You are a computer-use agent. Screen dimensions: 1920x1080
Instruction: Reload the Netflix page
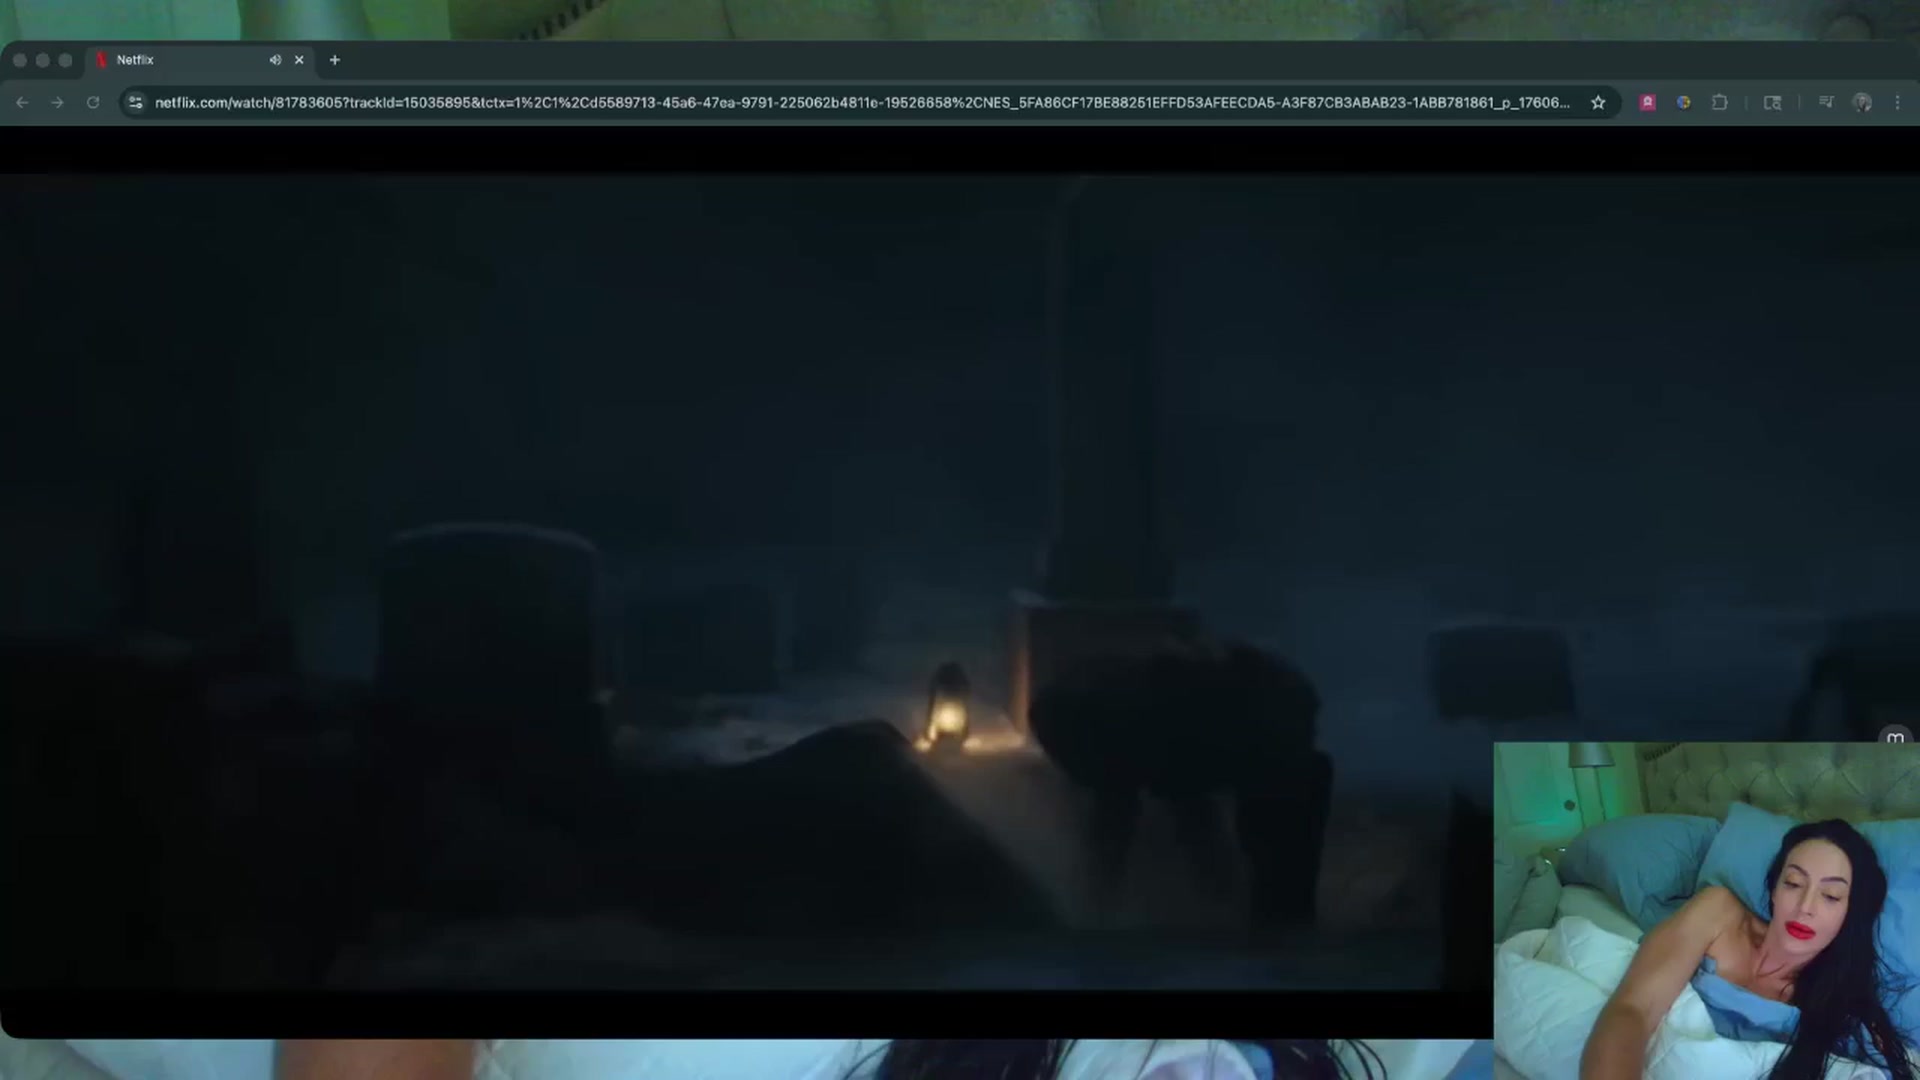tap(93, 102)
